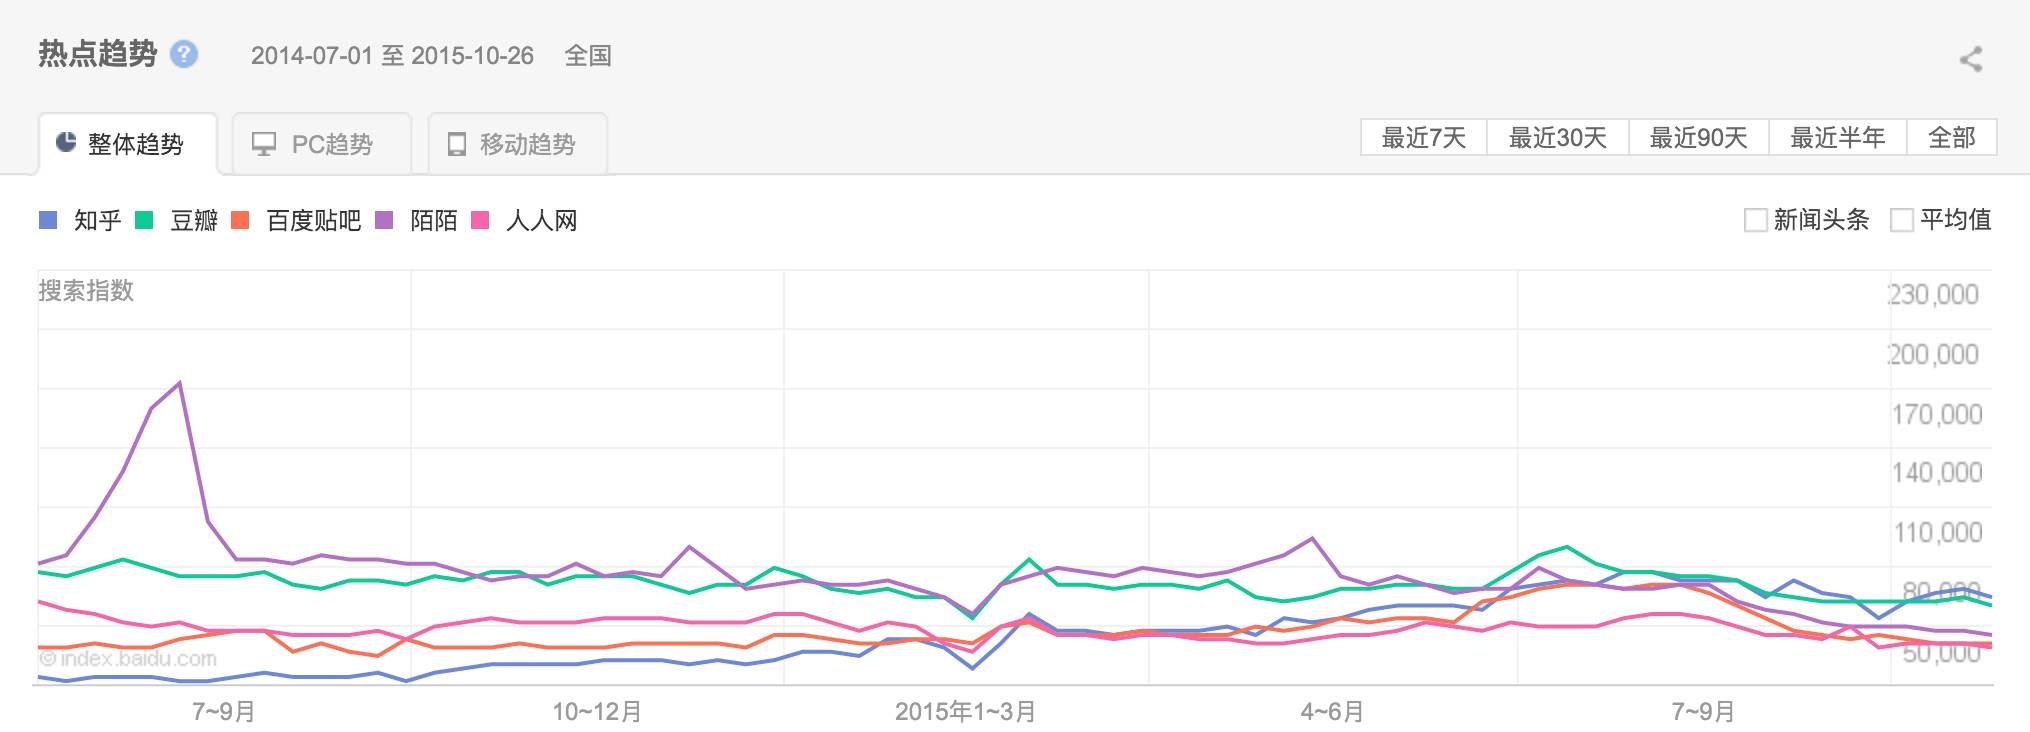2030x732 pixels.
Task: Select the 最近90天 time range
Action: [1698, 137]
